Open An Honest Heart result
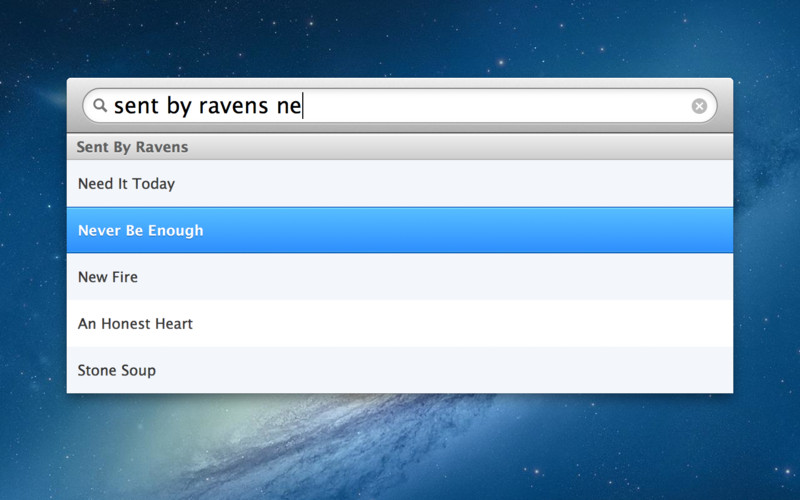This screenshot has height=500, width=800. 399,323
